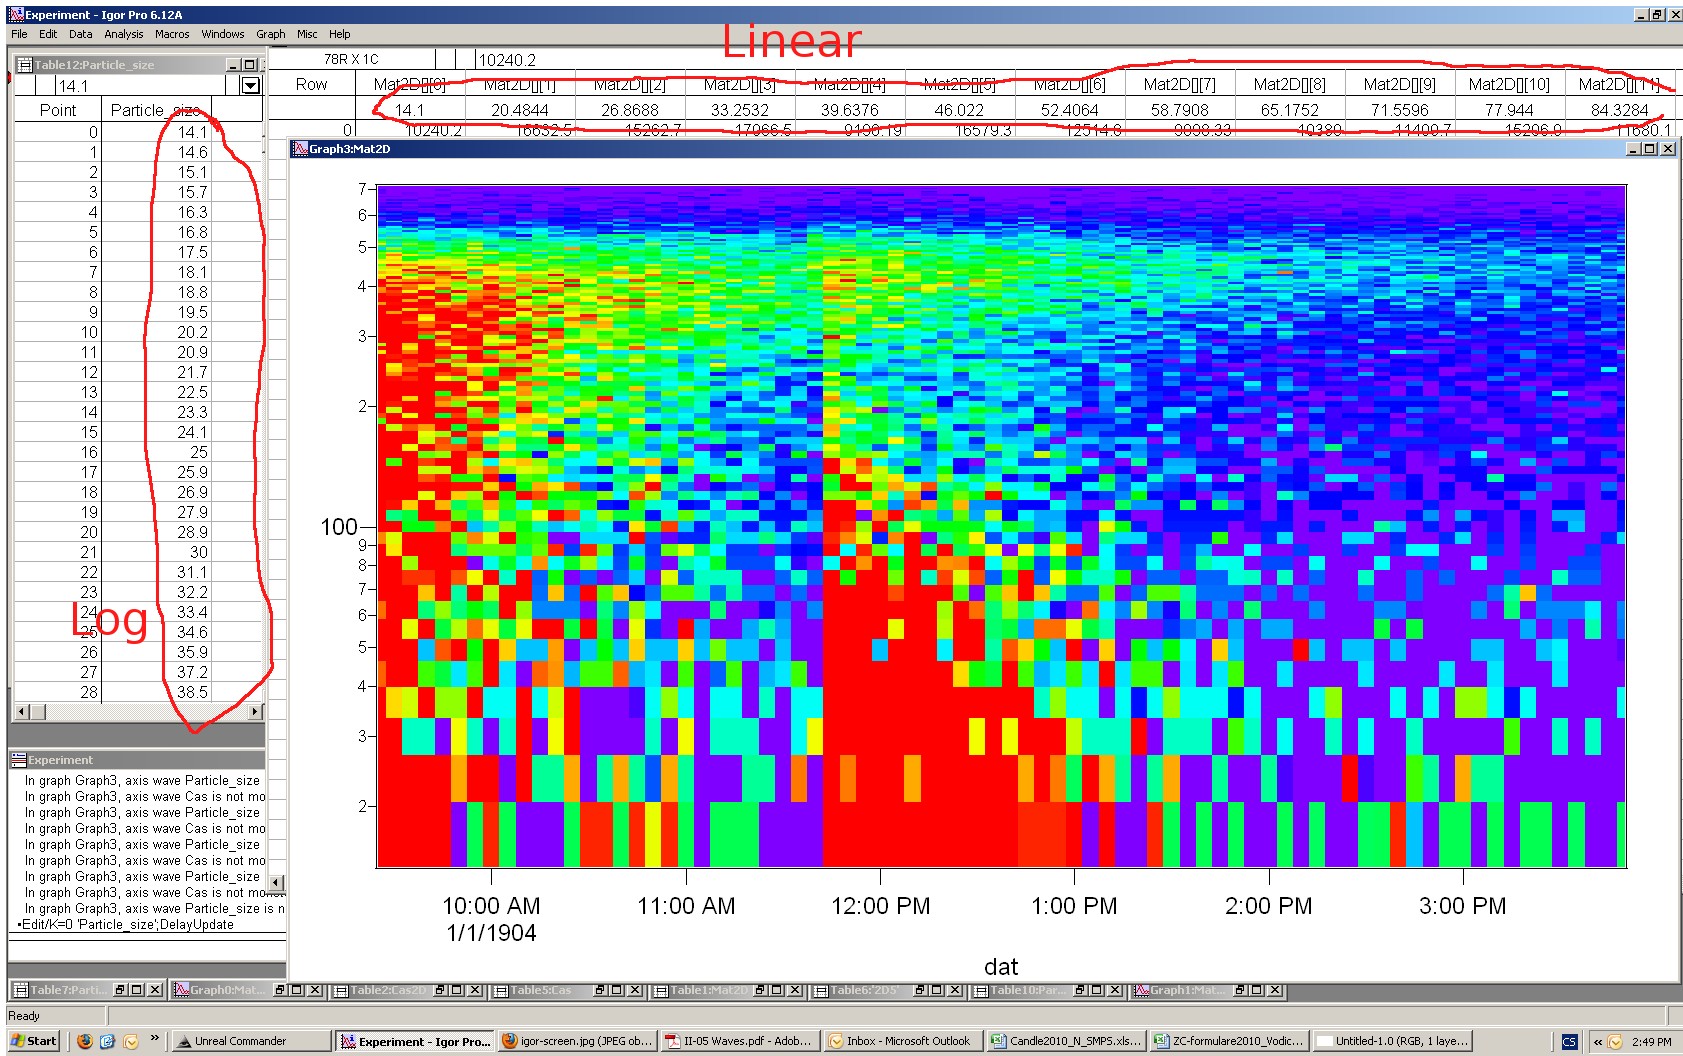Expand the Quick Launch overflow chevron
1683x1056 pixels.
156,1038
